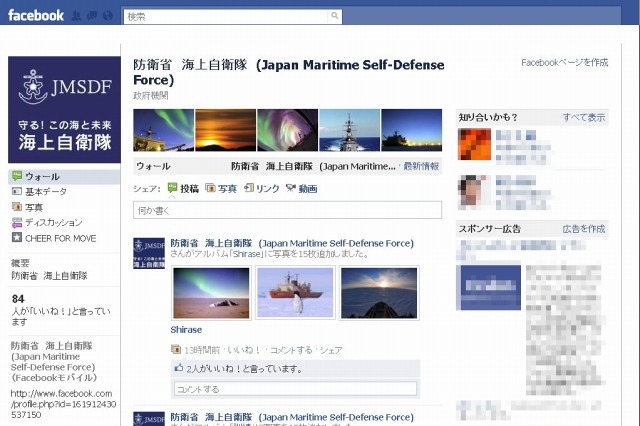Viewport: 640px width, 426px height.
Task: Click the Facebook logo in header
Action: pyautogui.click(x=36, y=16)
